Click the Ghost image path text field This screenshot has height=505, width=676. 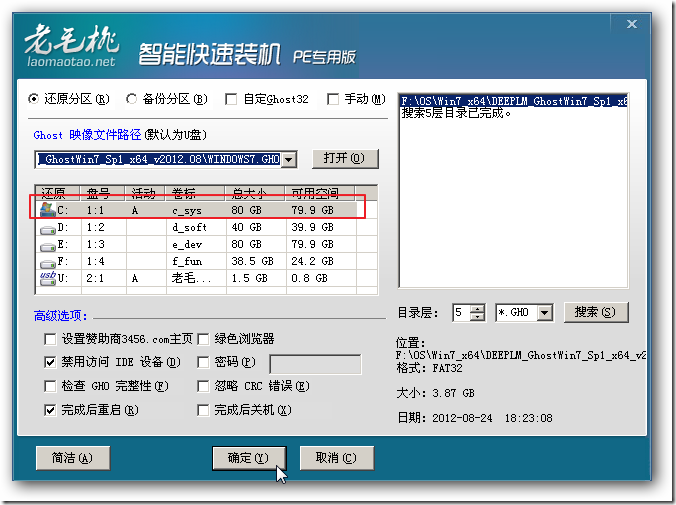pyautogui.click(x=159, y=160)
